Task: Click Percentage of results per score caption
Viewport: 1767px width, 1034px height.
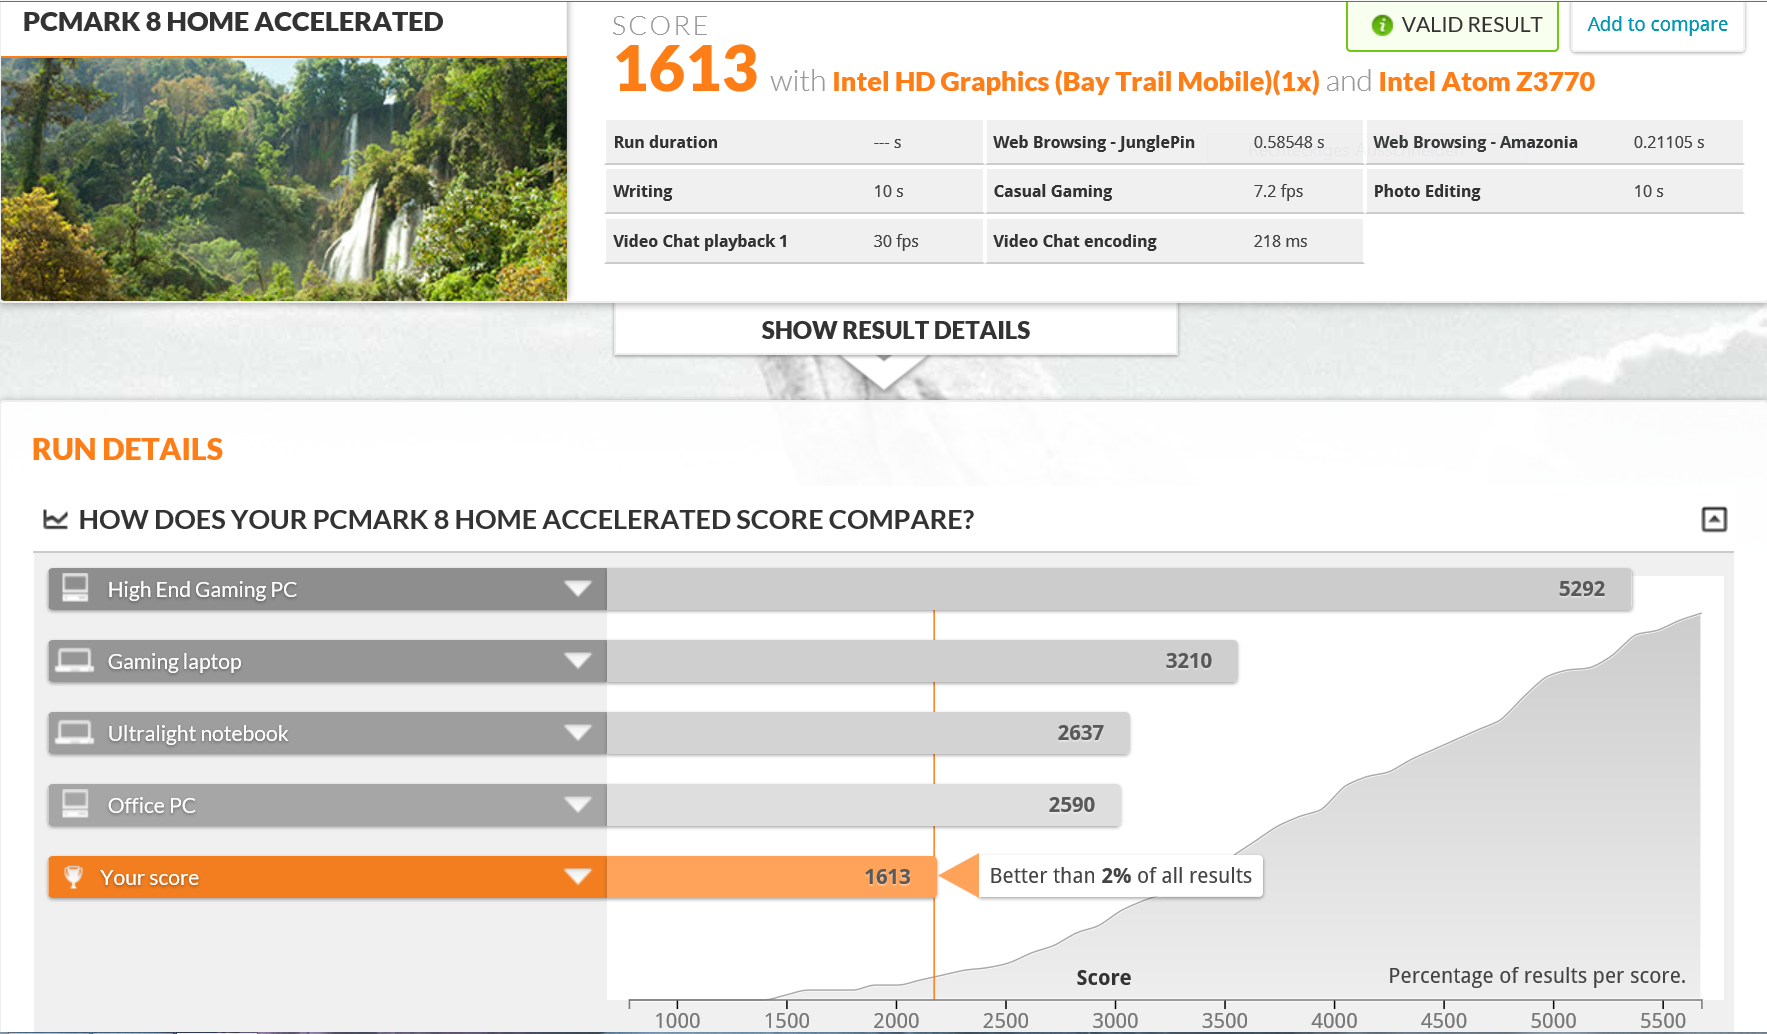Action: point(1537,976)
